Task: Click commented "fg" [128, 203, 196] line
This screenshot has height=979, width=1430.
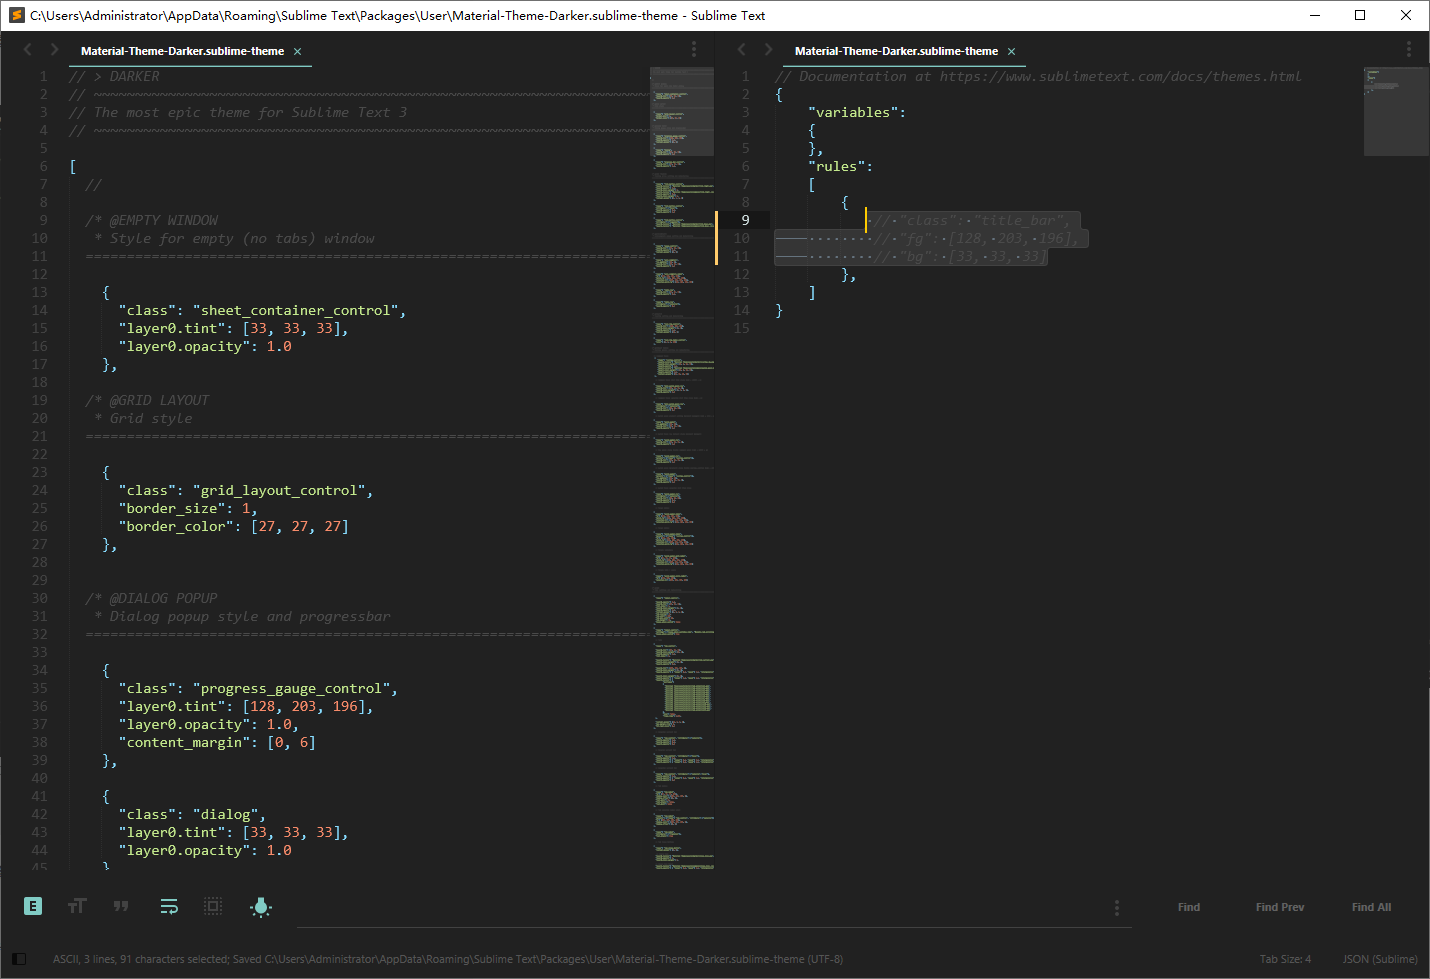Action: click(x=975, y=238)
